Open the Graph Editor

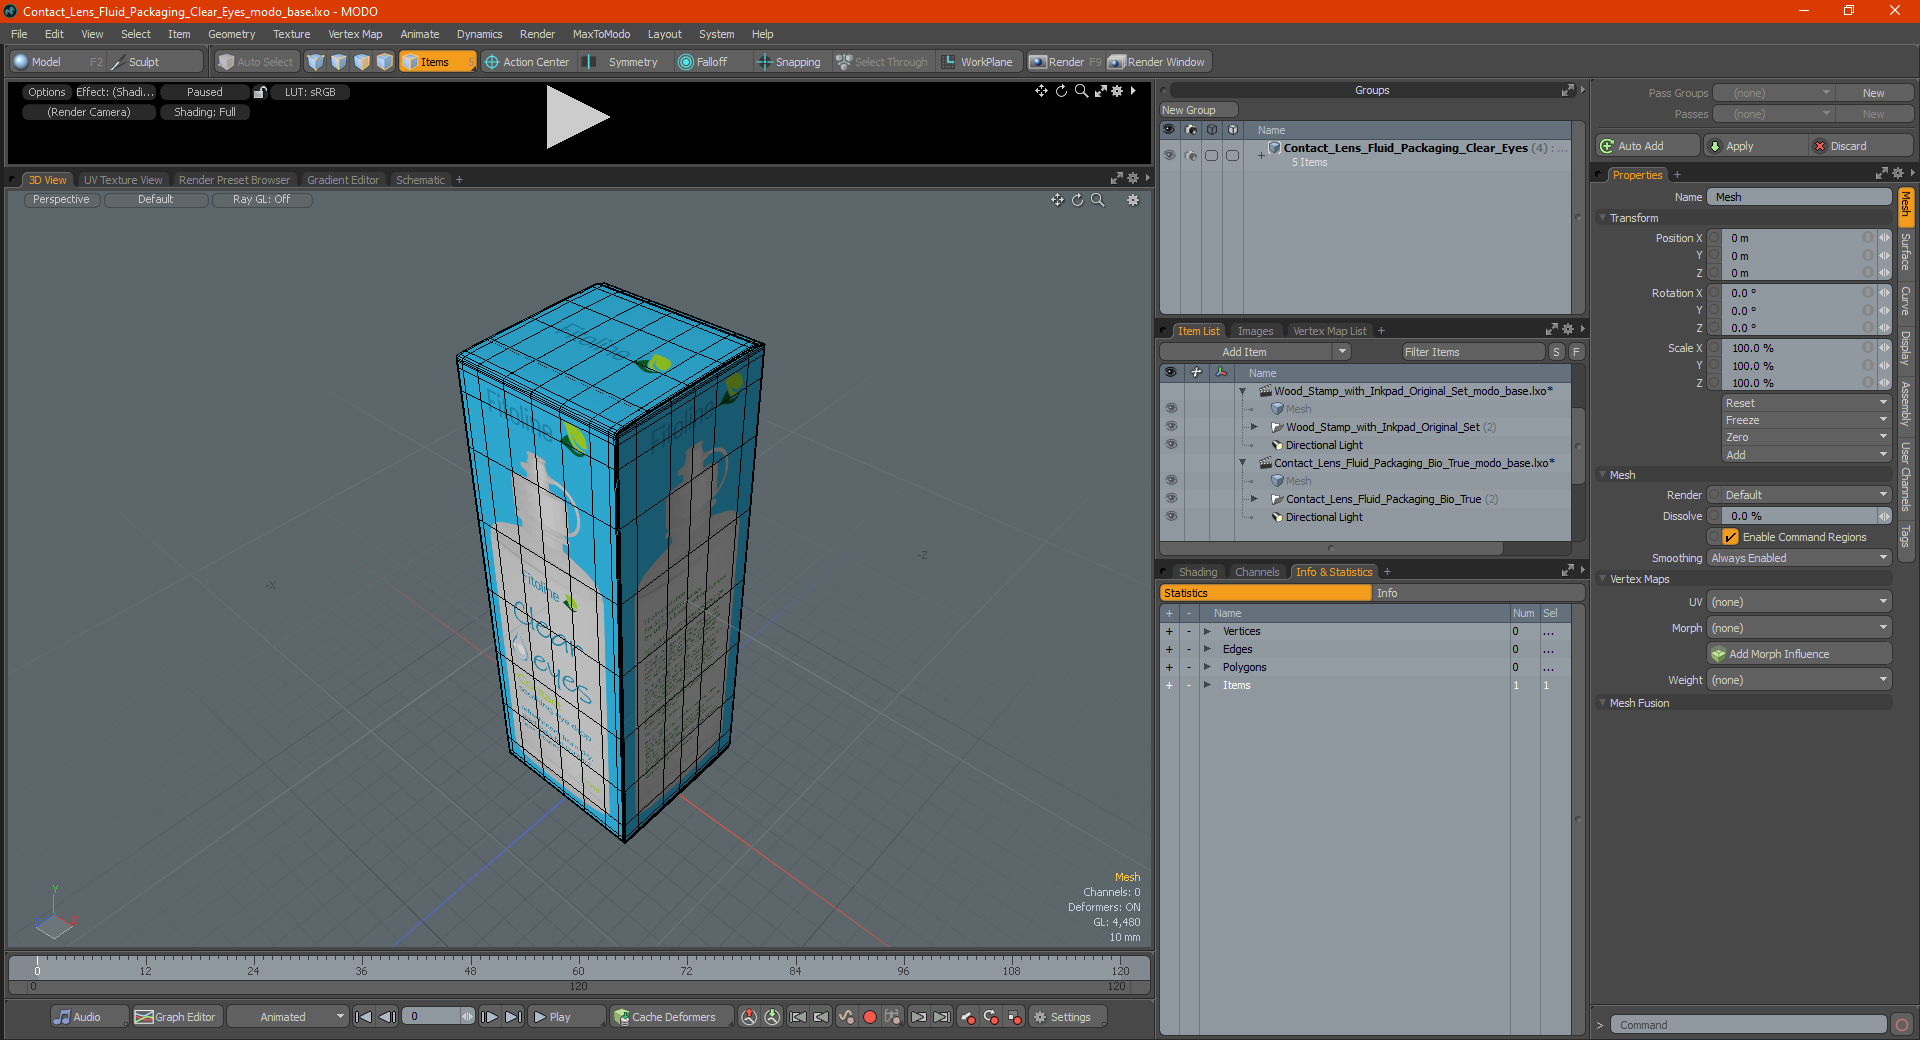pyautogui.click(x=176, y=1017)
